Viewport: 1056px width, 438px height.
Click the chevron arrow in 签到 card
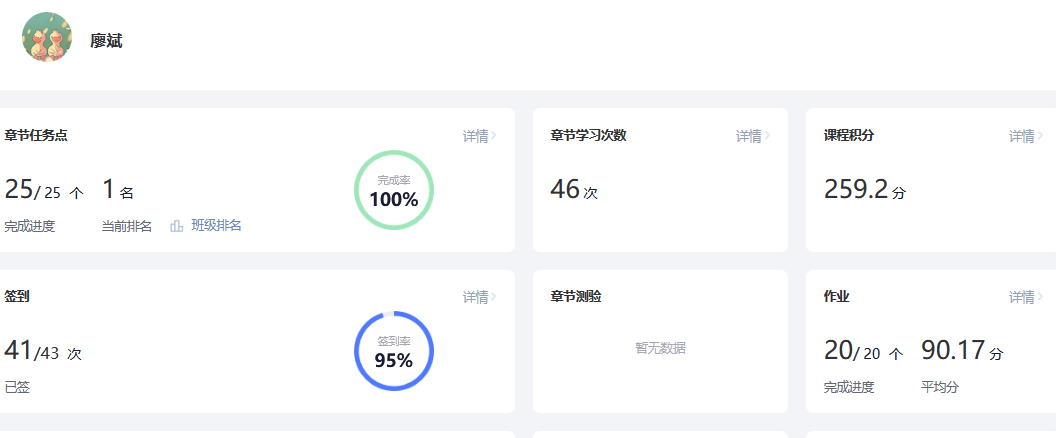tap(494, 297)
